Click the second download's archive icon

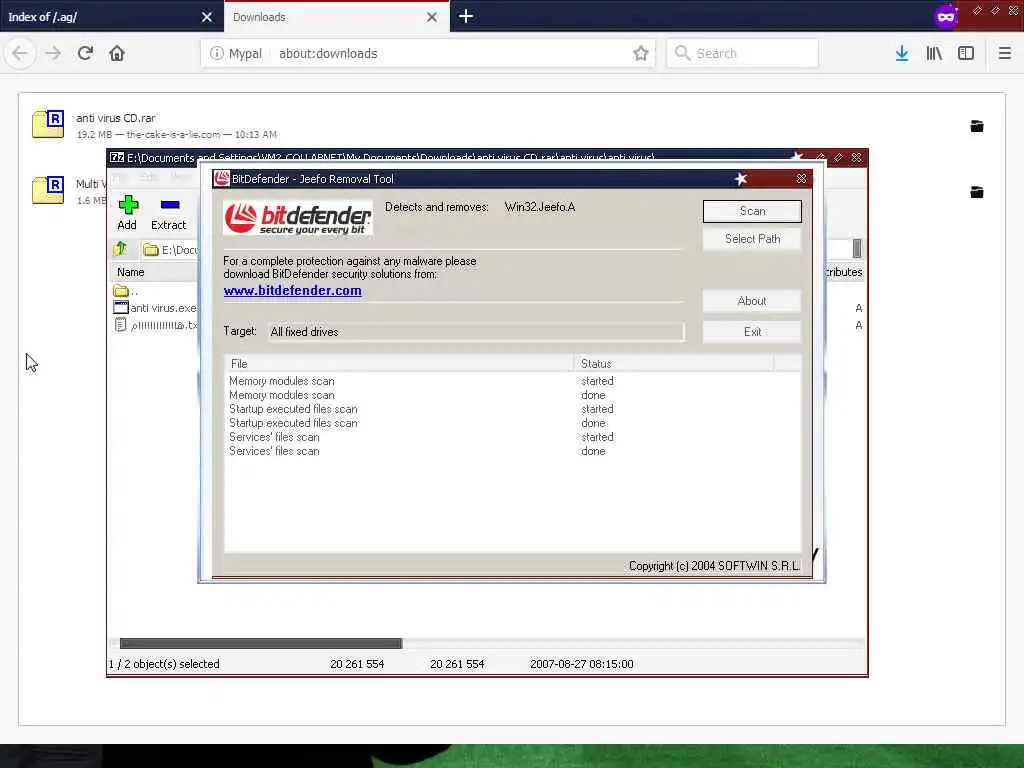click(x=48, y=190)
